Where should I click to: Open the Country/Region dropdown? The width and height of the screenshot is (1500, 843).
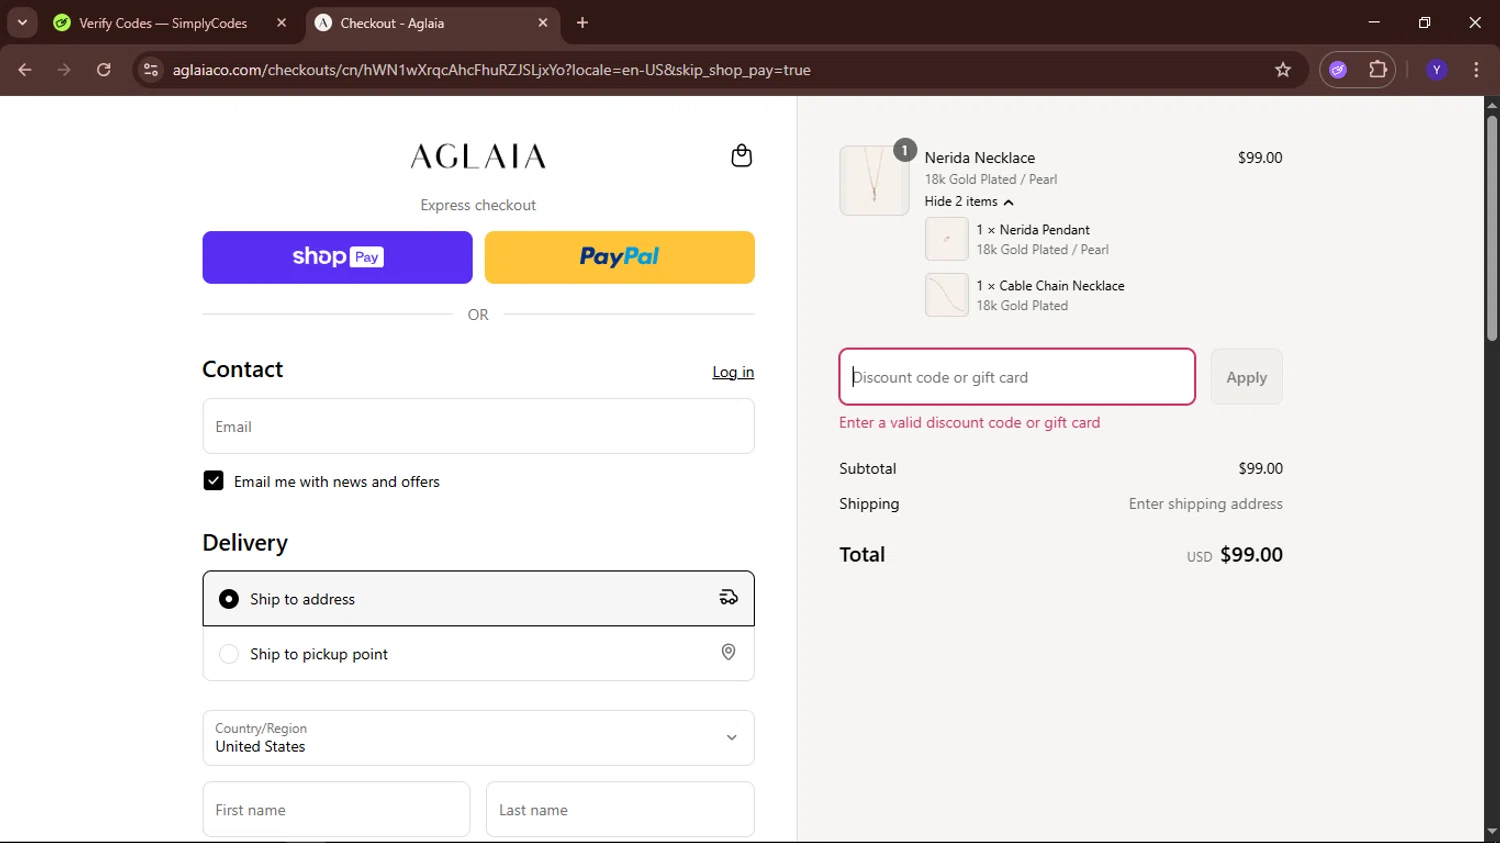coord(478,738)
